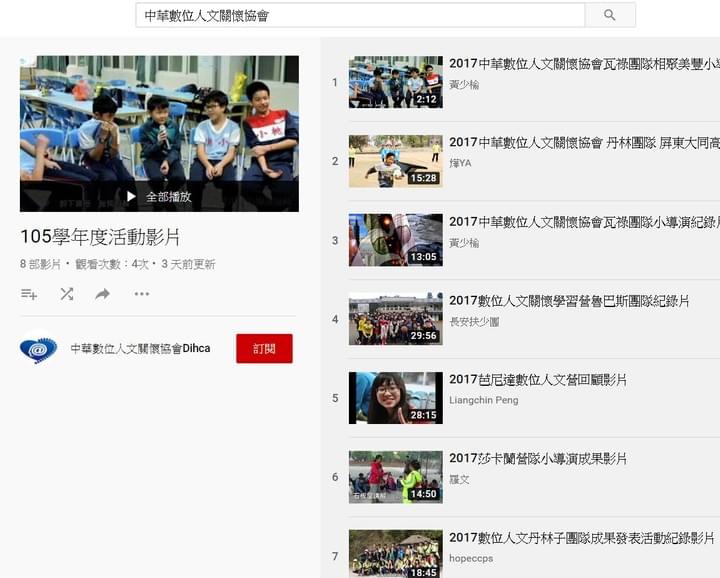Open uploader 羅文 channel

click(459, 480)
